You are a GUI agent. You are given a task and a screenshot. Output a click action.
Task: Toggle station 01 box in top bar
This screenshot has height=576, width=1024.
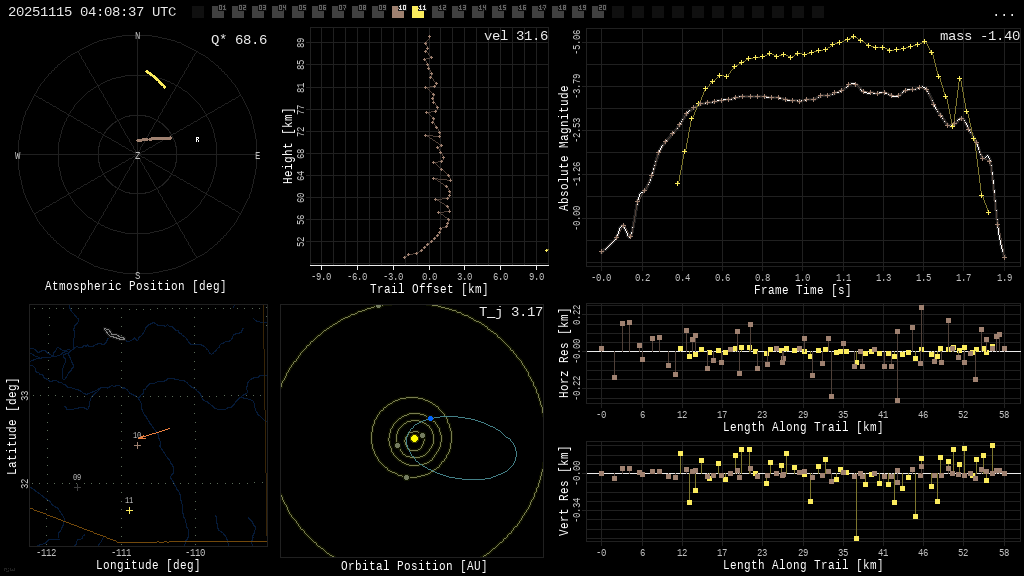click(x=218, y=12)
